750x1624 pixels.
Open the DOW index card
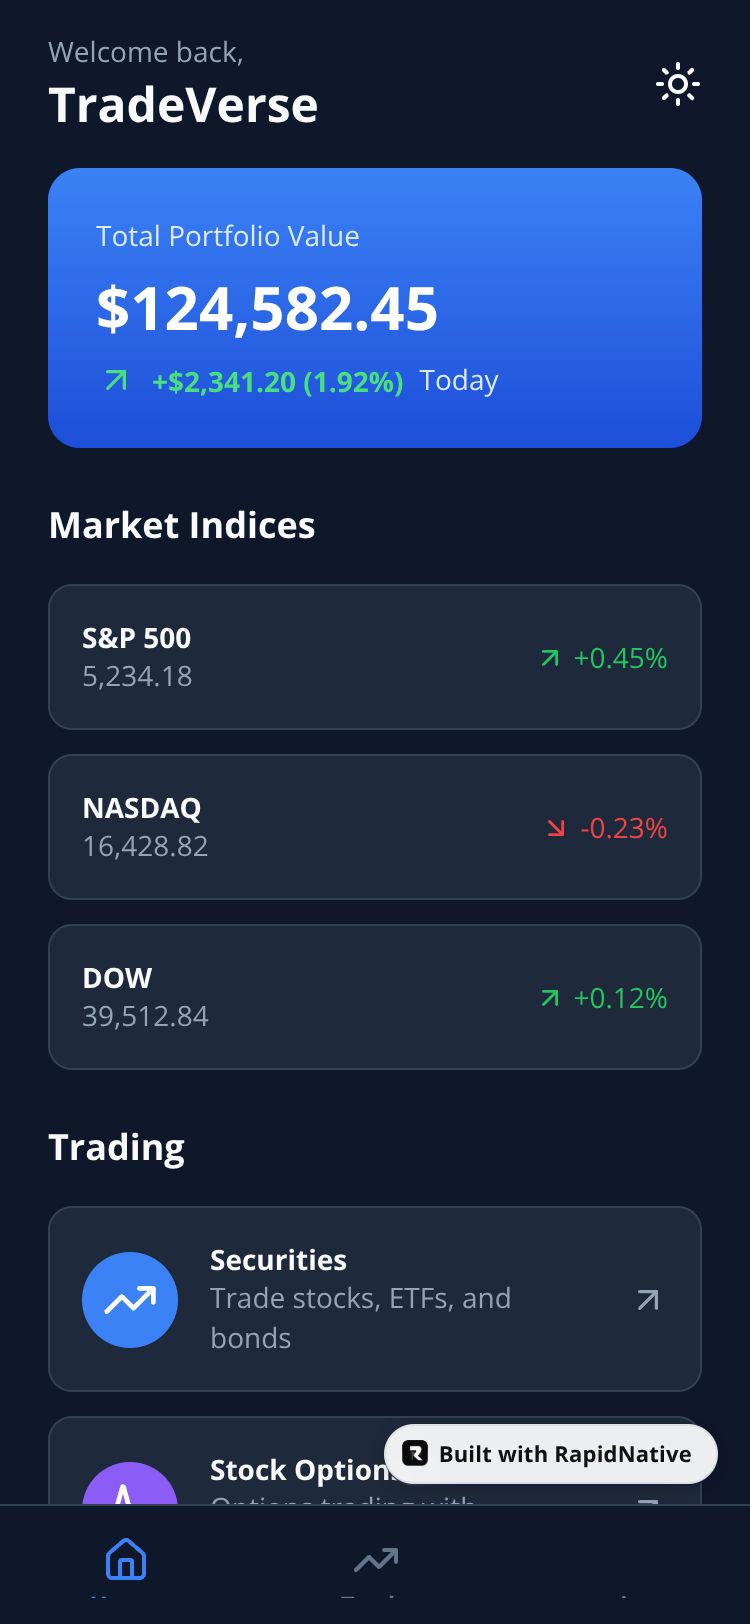pos(375,997)
